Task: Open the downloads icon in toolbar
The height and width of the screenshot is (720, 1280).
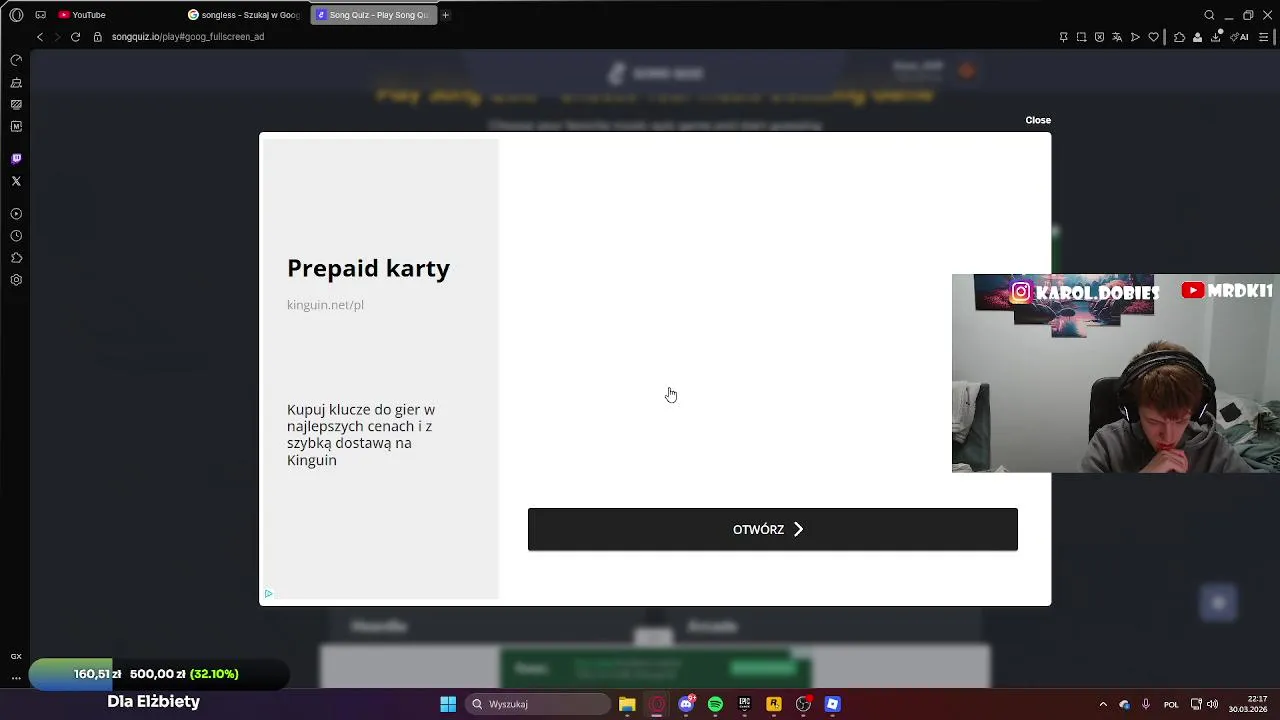Action: (x=1216, y=37)
